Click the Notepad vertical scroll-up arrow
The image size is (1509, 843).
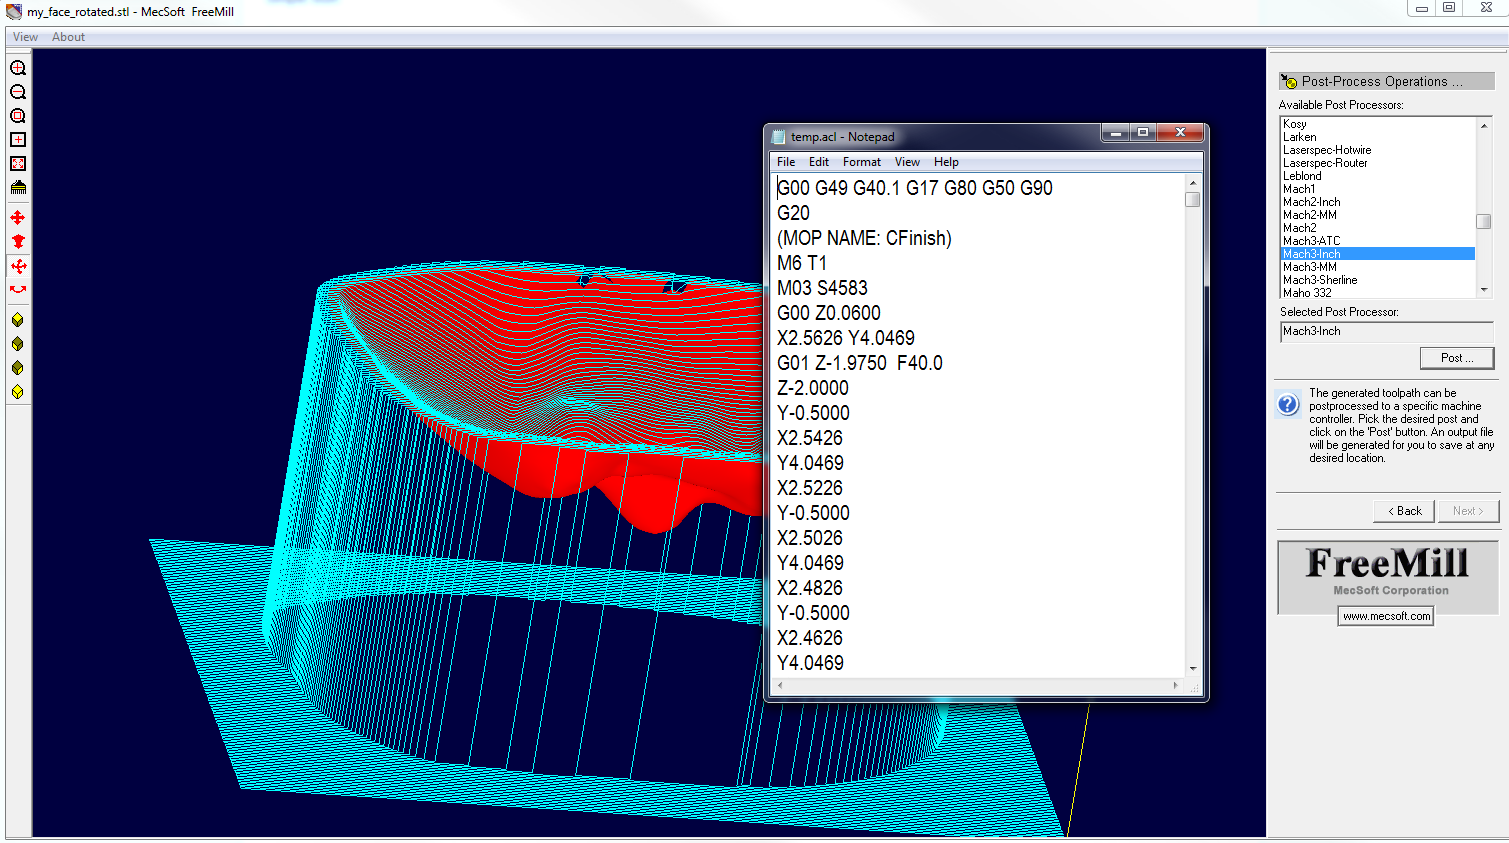pos(1193,183)
